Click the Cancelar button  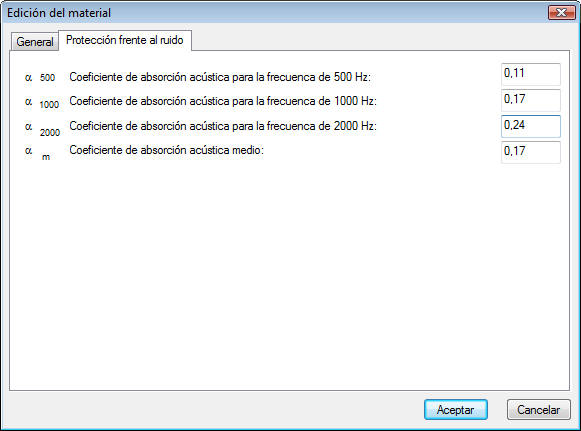(538, 410)
